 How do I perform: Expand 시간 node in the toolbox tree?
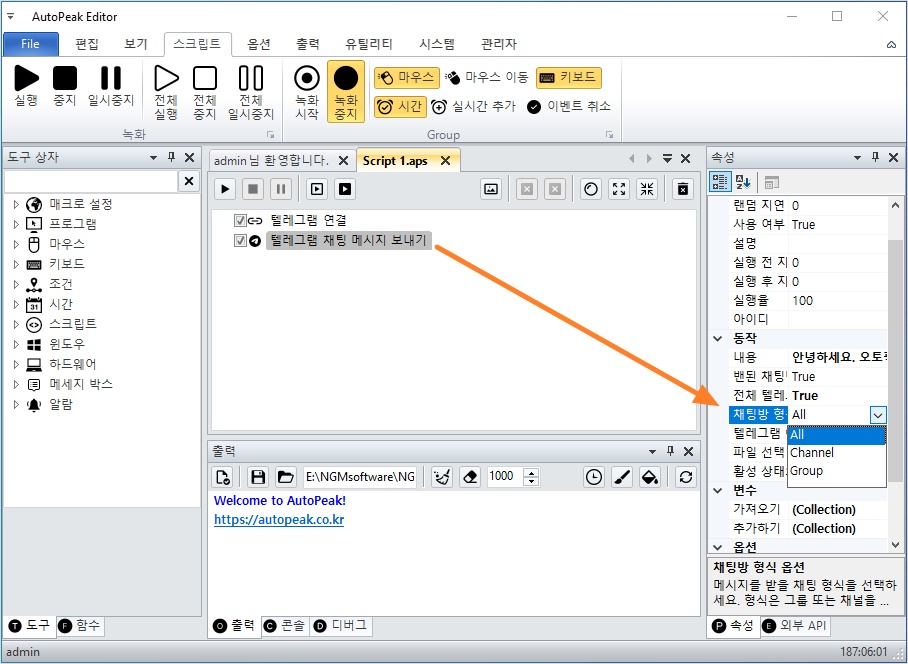point(16,305)
